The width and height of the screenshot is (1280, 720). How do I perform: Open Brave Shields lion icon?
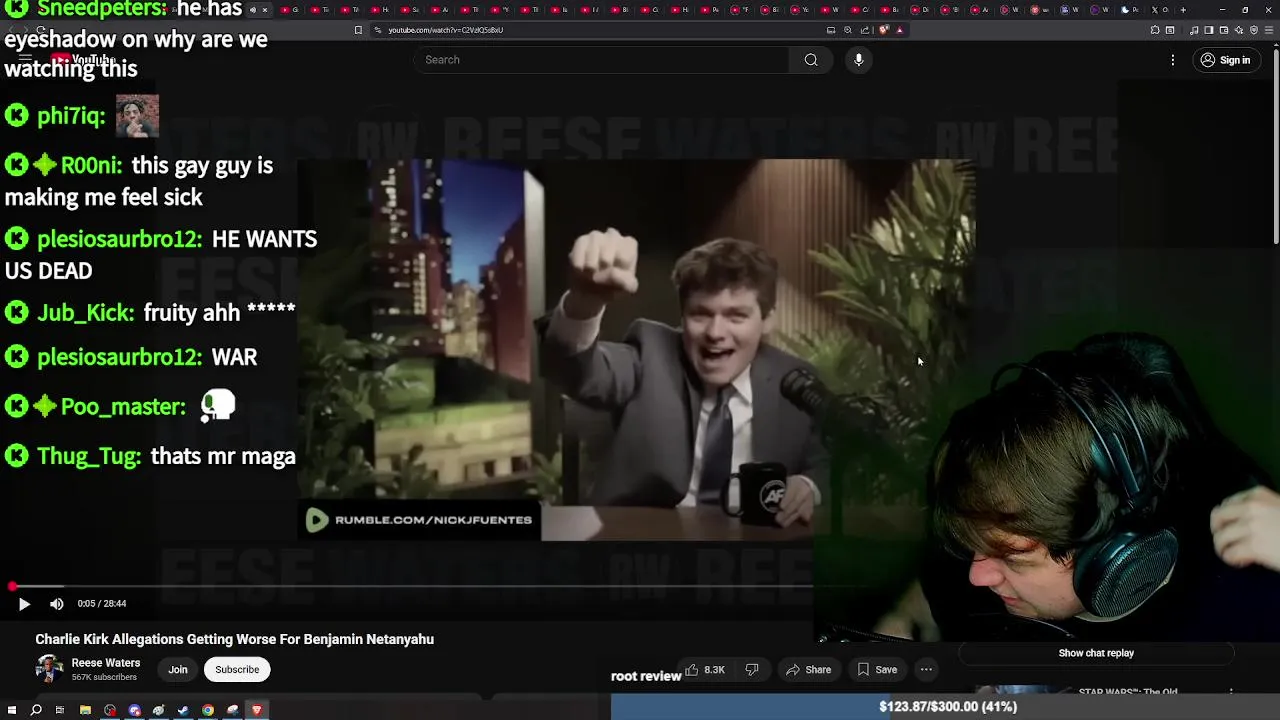(x=884, y=30)
